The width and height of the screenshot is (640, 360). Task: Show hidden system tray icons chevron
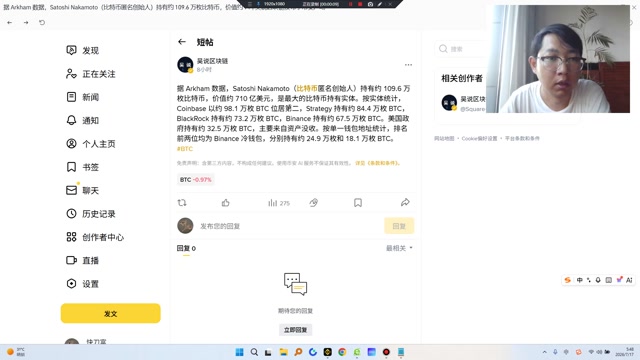[x=544, y=352]
